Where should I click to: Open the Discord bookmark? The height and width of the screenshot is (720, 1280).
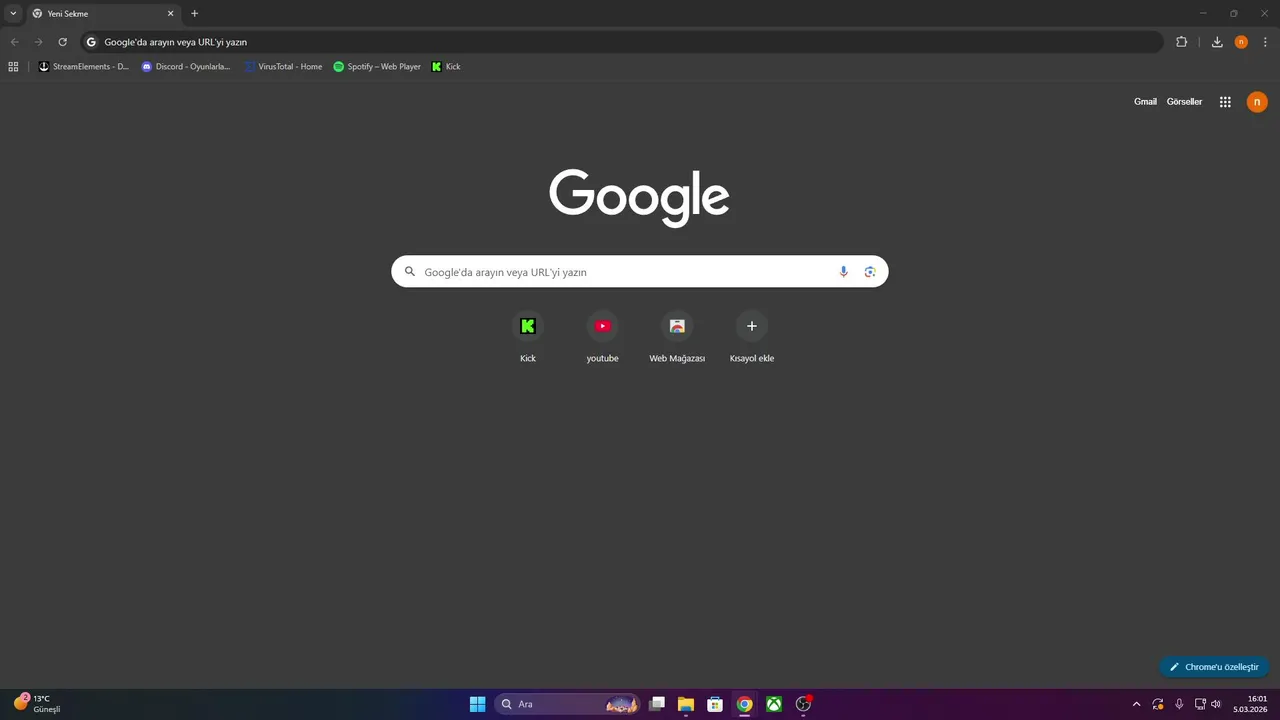click(186, 67)
